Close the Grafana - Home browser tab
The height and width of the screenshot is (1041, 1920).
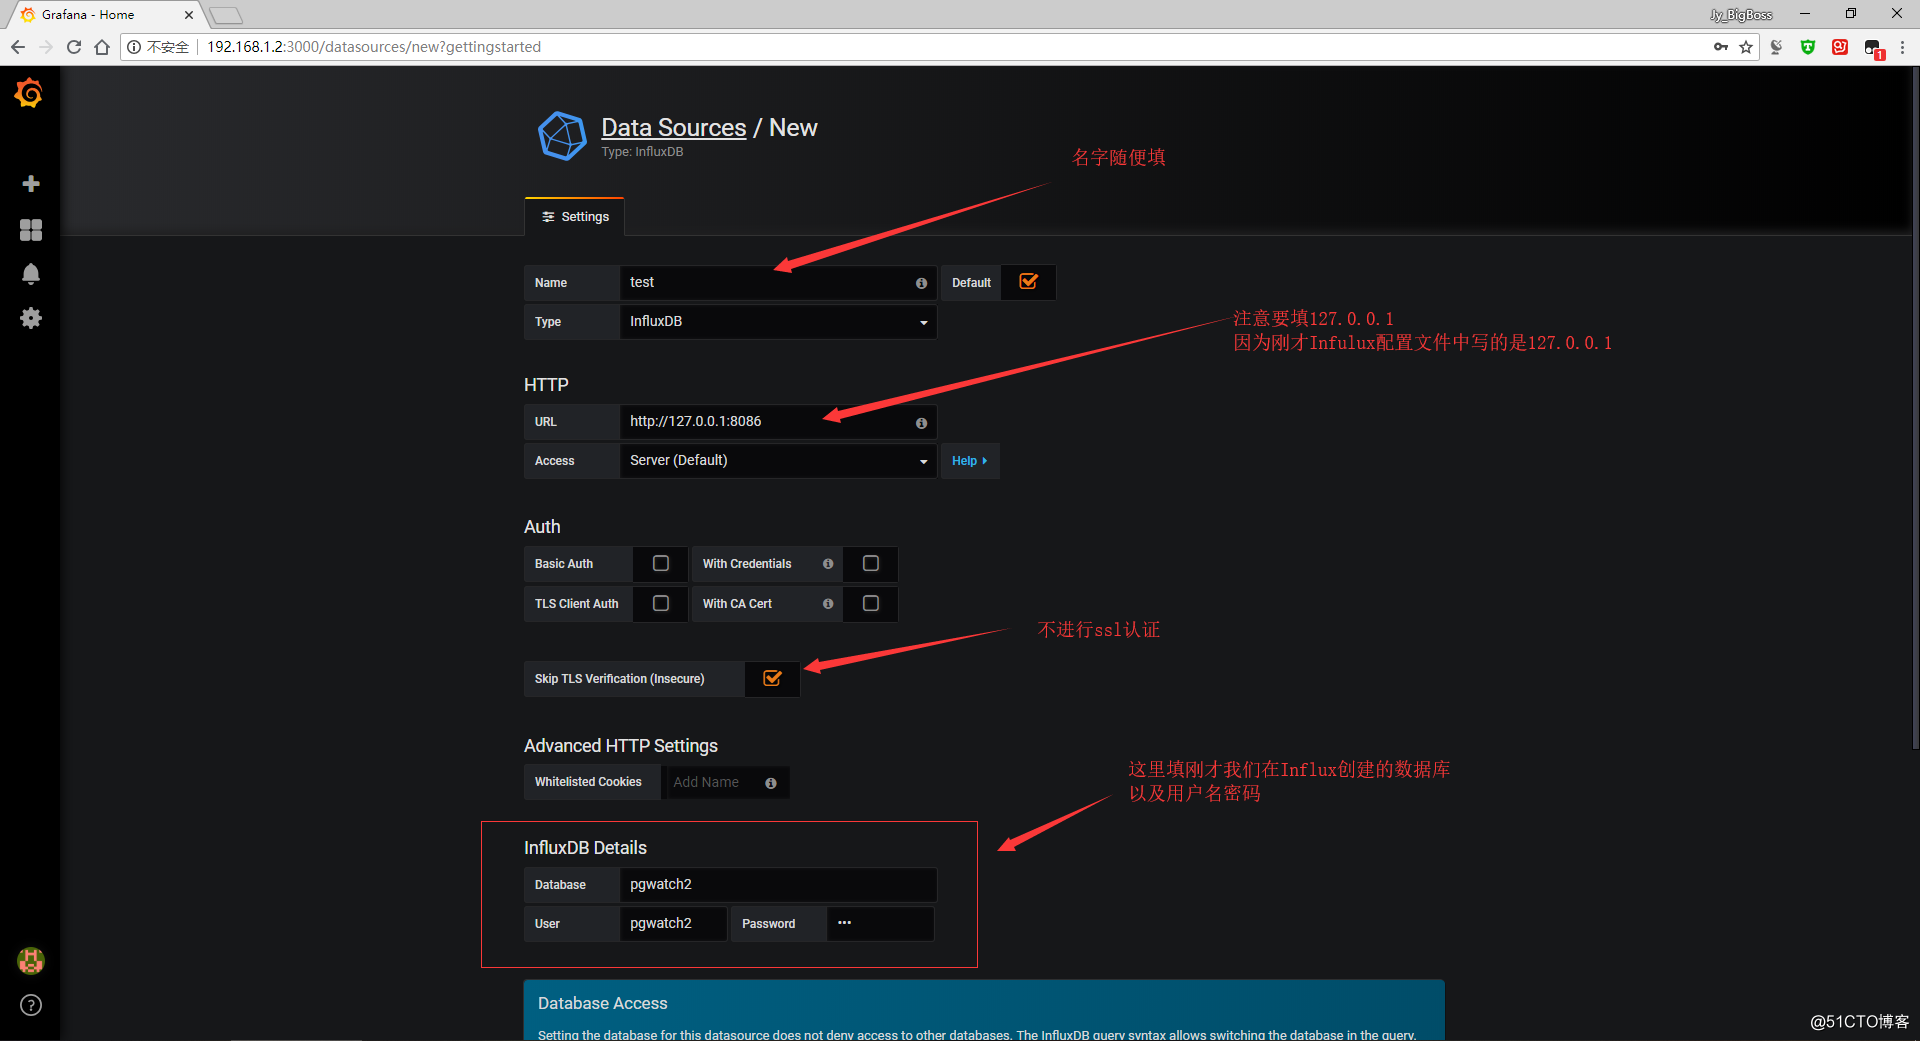pyautogui.click(x=189, y=15)
